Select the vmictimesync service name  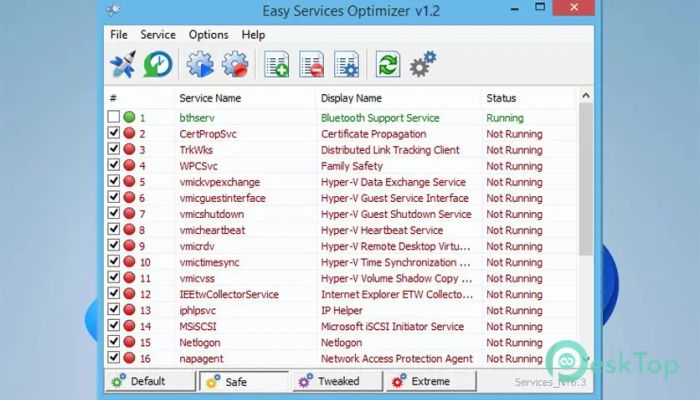209,262
